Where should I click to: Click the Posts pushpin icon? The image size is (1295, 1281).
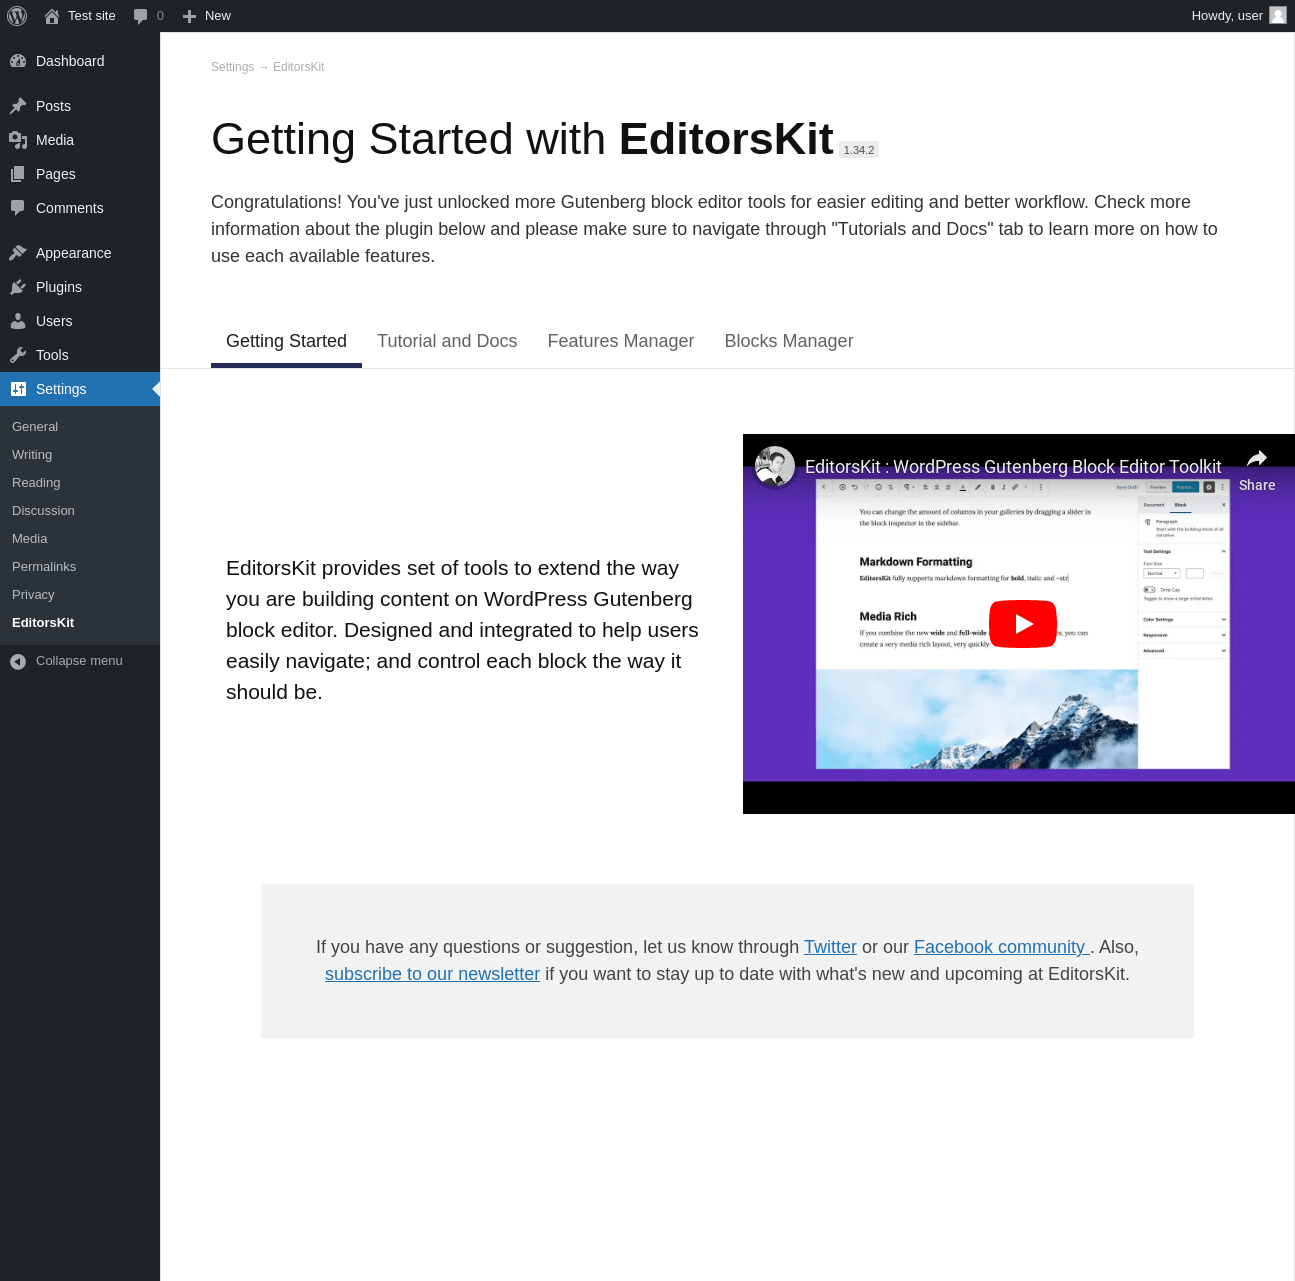point(18,106)
